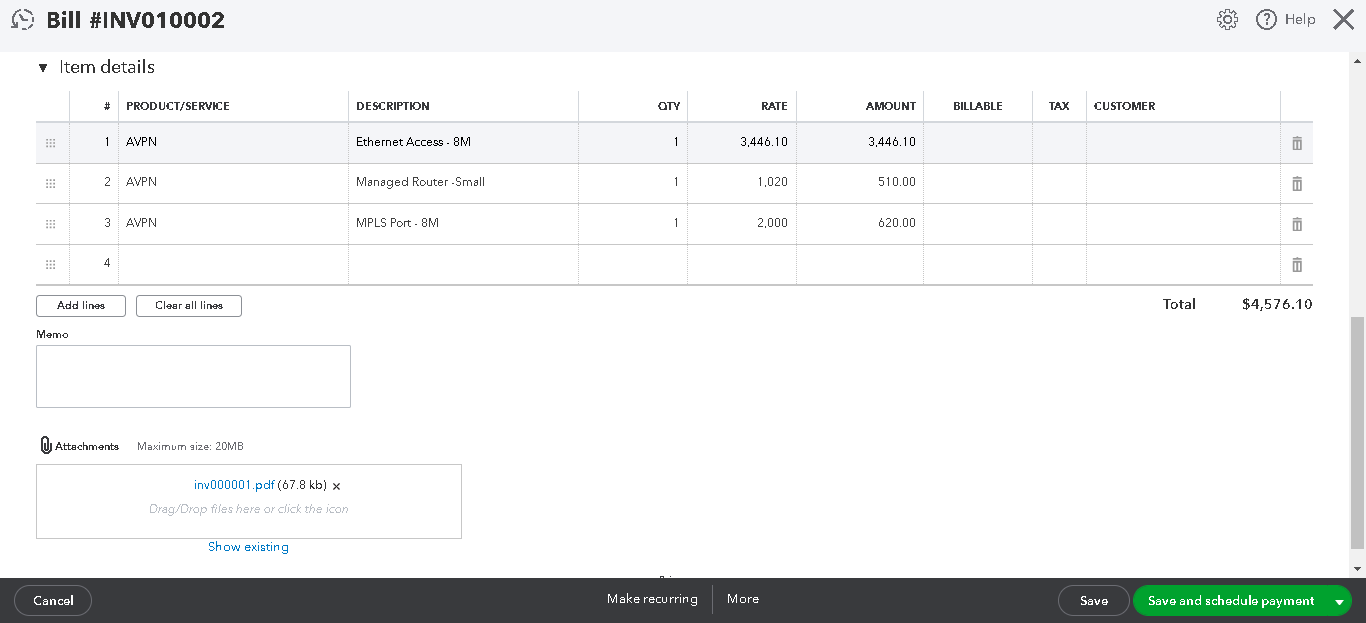Delete the Managed Router line with trash icon
The width and height of the screenshot is (1366, 623).
click(1297, 184)
